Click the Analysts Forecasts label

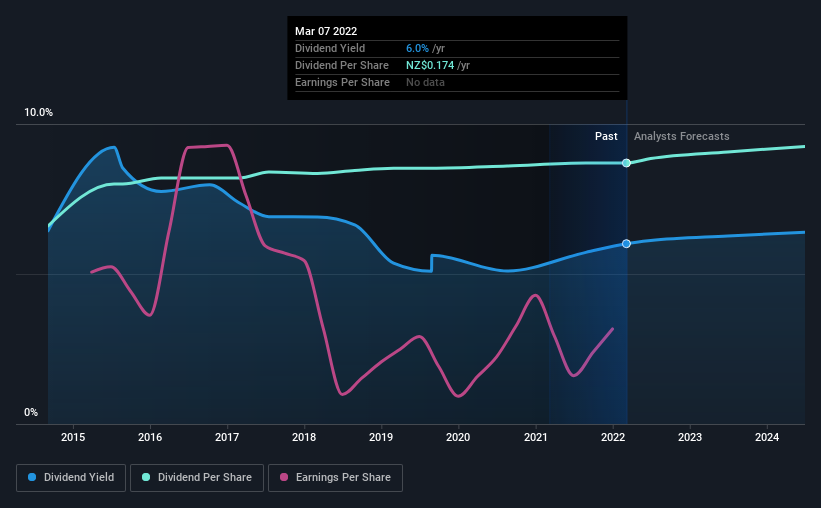coord(681,136)
